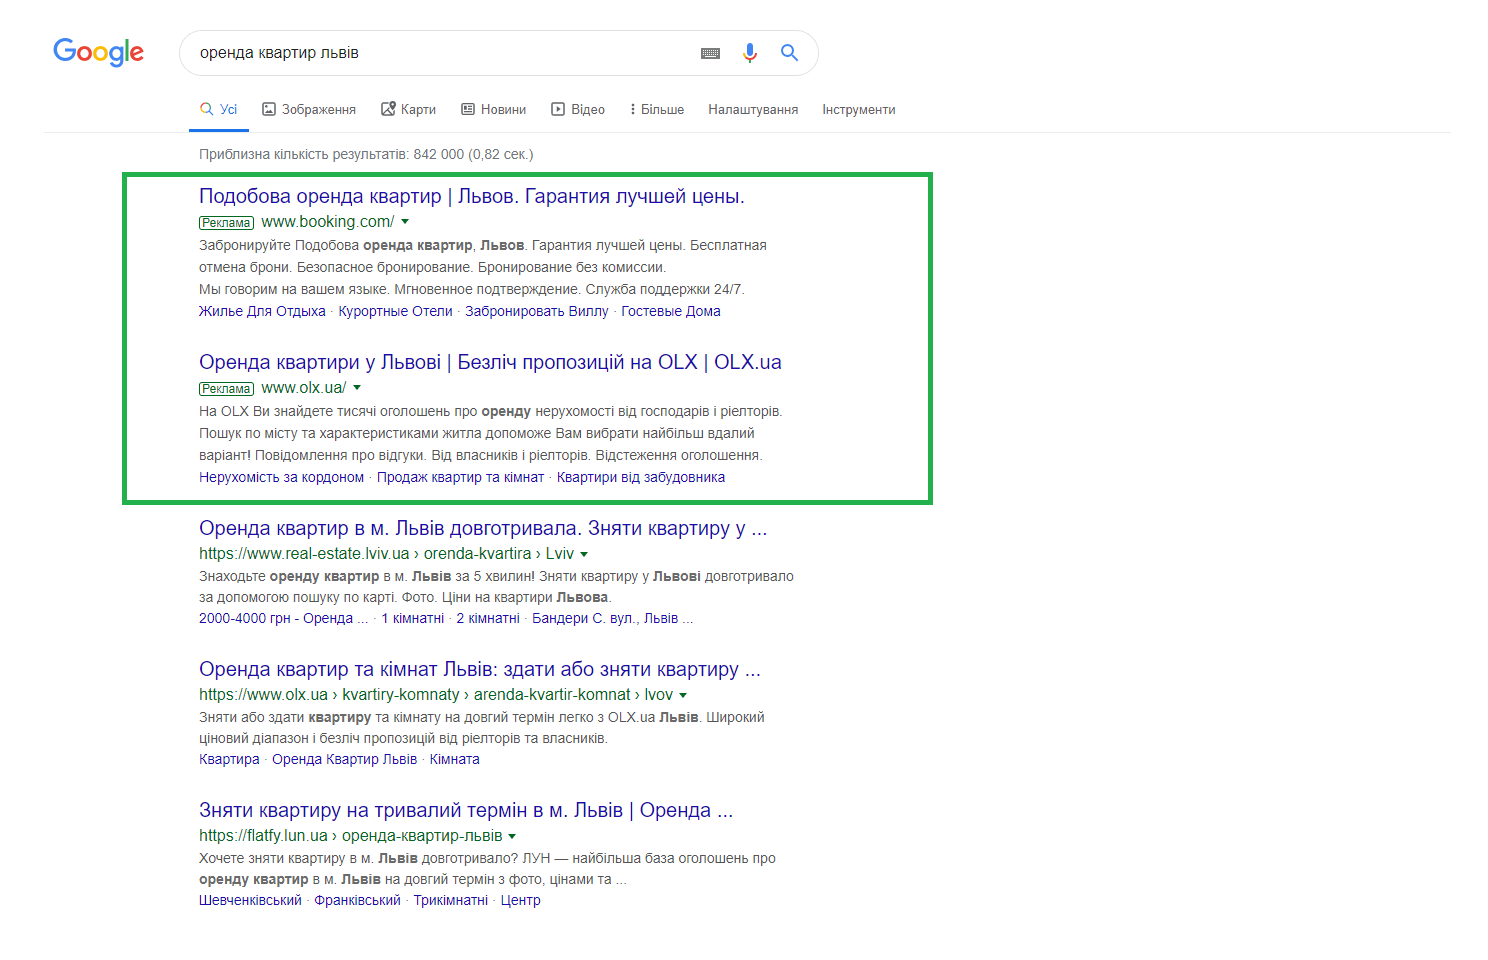
Task: Click the 2000-4000 грн - Оренда sitelink
Action: pyautogui.click(x=283, y=618)
